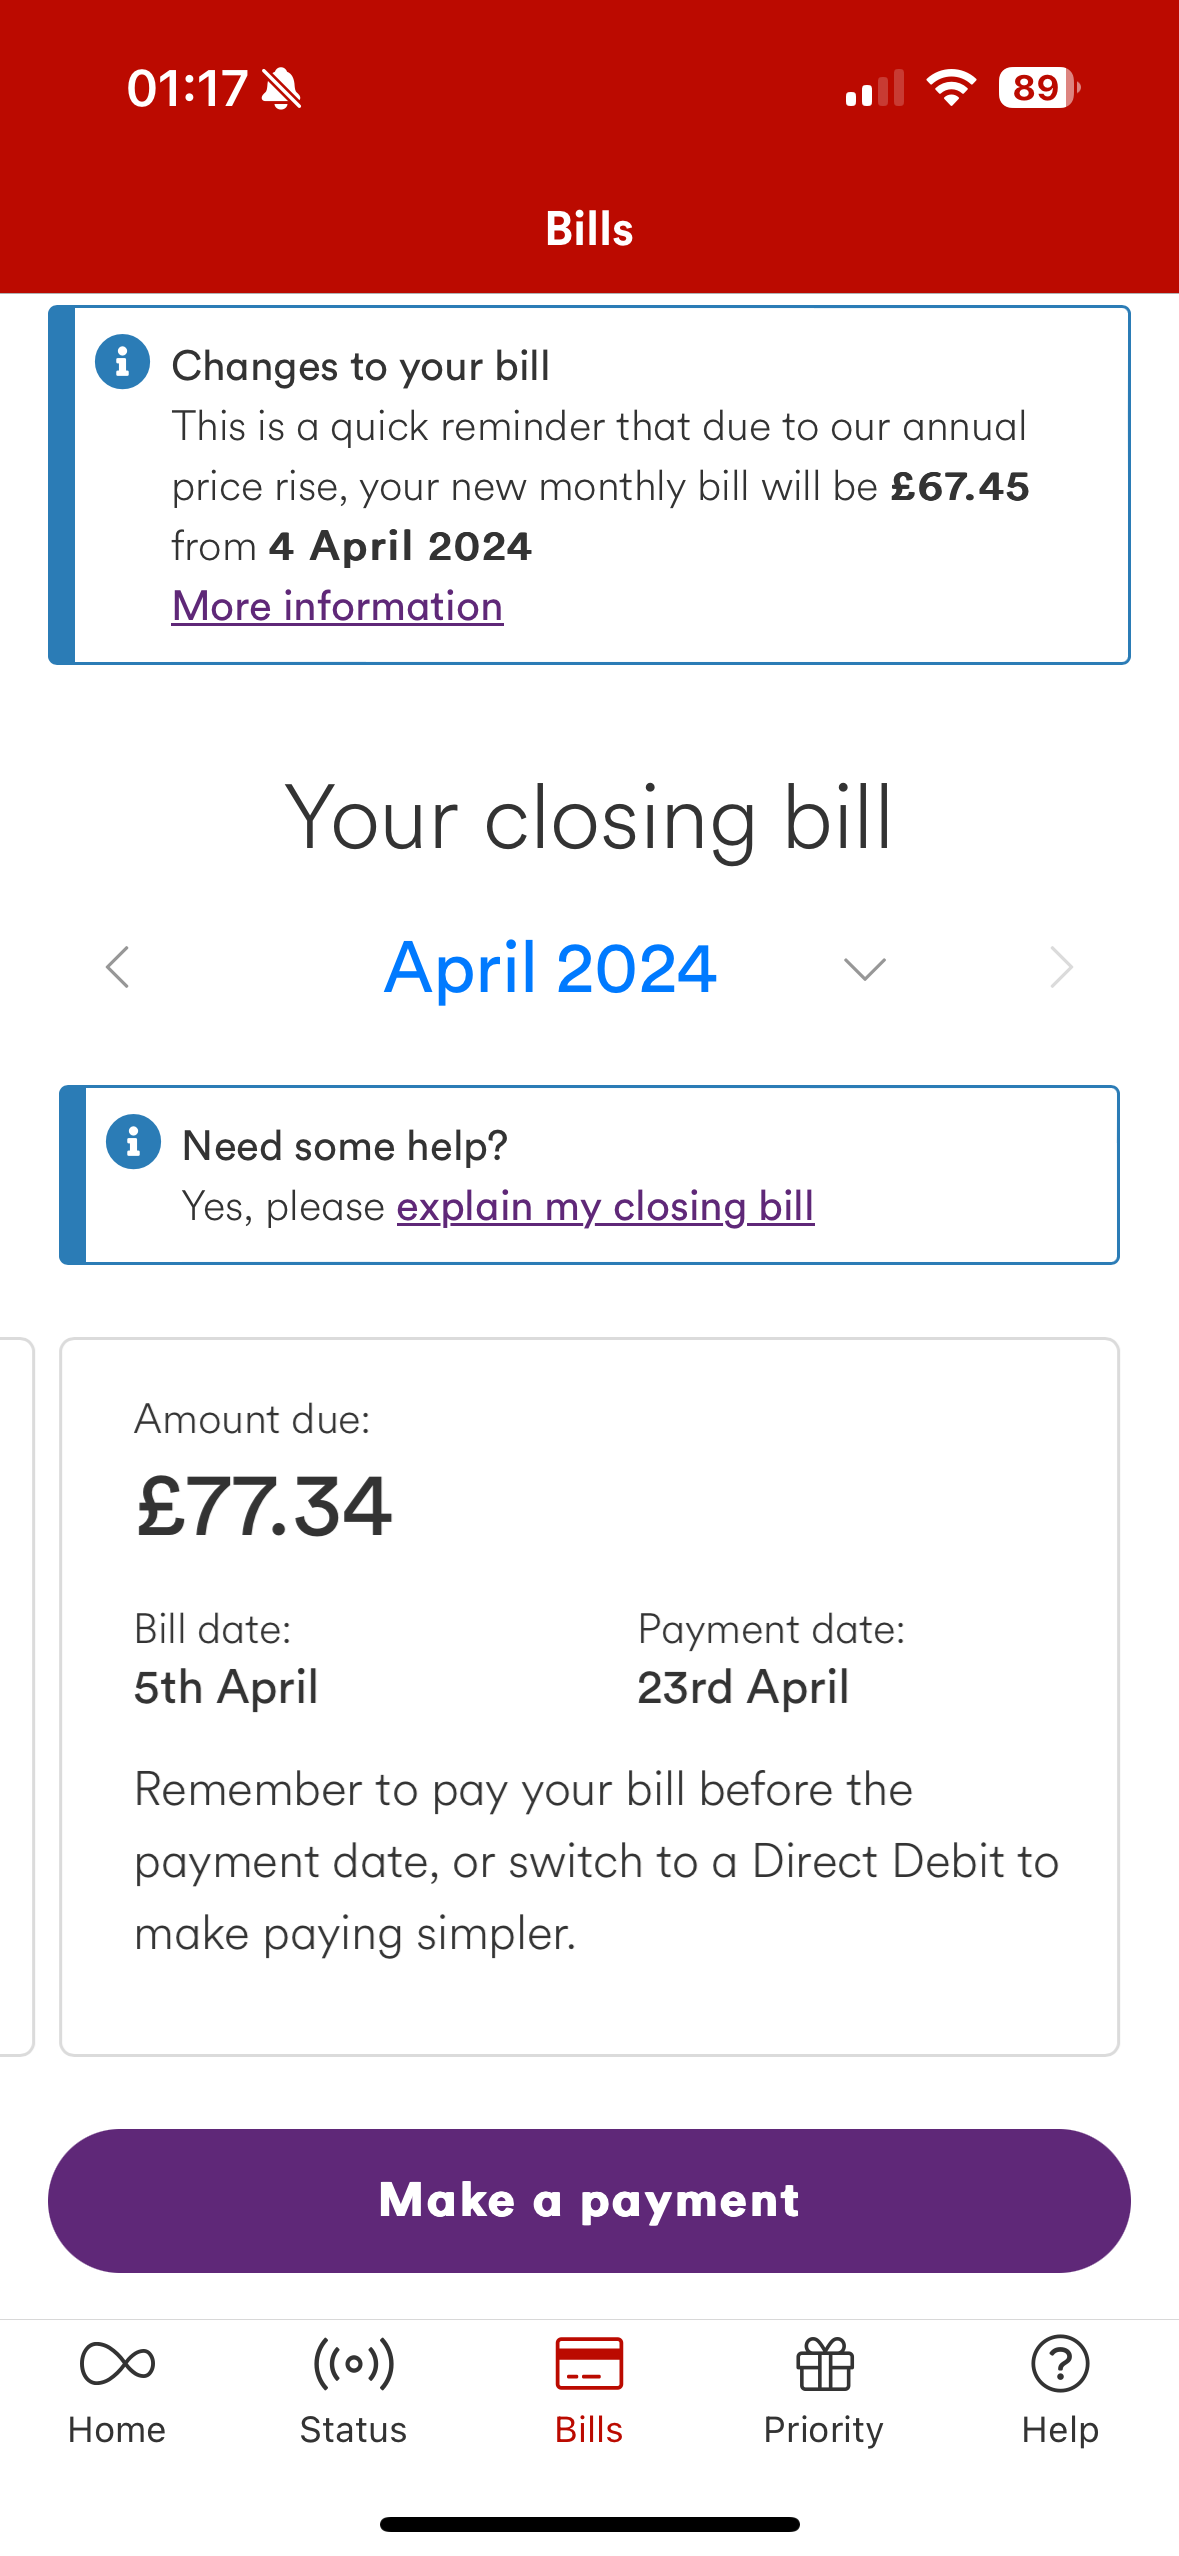
Task: Expand the bill month dropdown chevron
Action: pyautogui.click(x=865, y=968)
